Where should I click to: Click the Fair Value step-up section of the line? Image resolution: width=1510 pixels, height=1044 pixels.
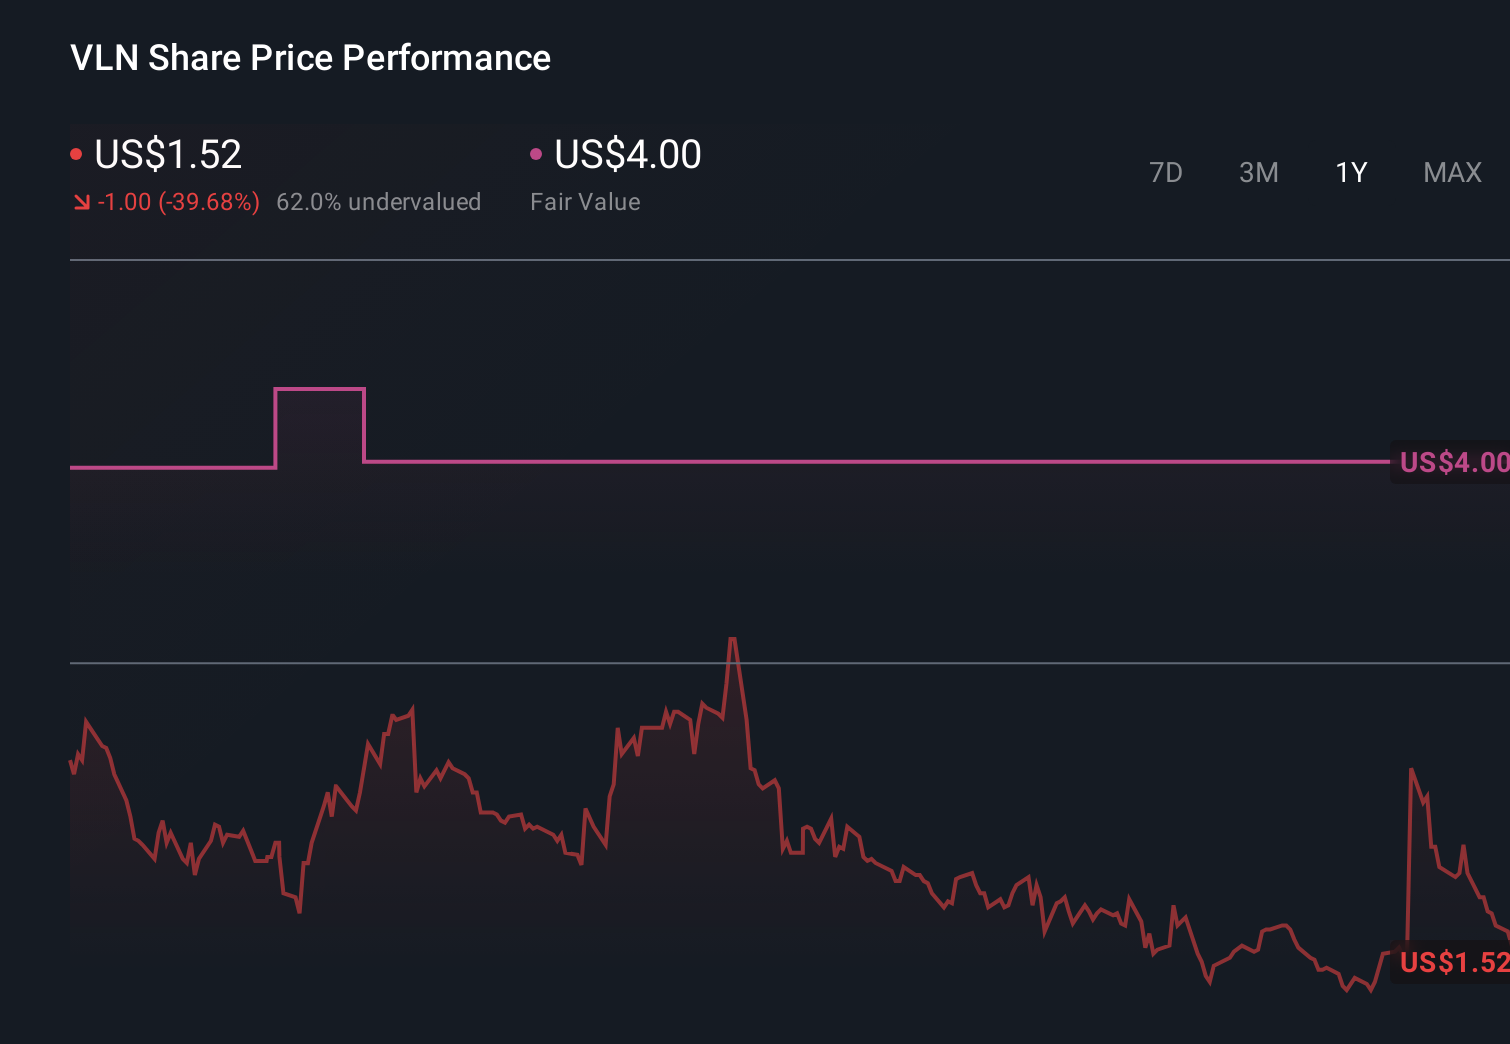(x=319, y=388)
